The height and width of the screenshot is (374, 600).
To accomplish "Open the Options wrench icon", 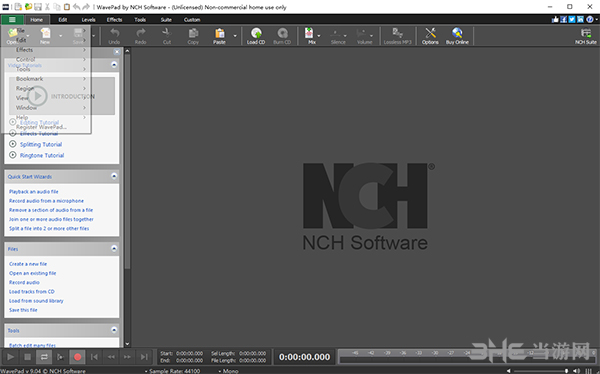I will click(430, 36).
